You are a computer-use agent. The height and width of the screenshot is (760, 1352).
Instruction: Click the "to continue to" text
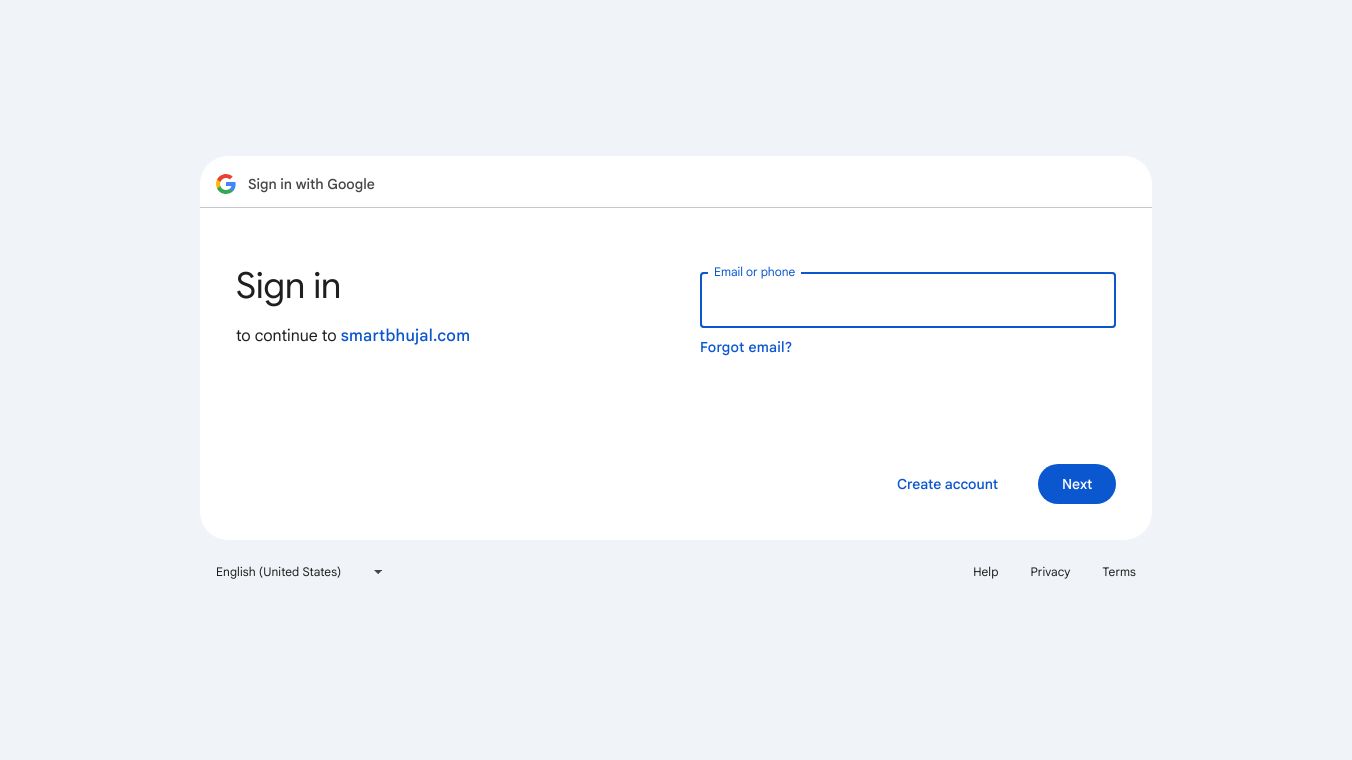coord(286,336)
